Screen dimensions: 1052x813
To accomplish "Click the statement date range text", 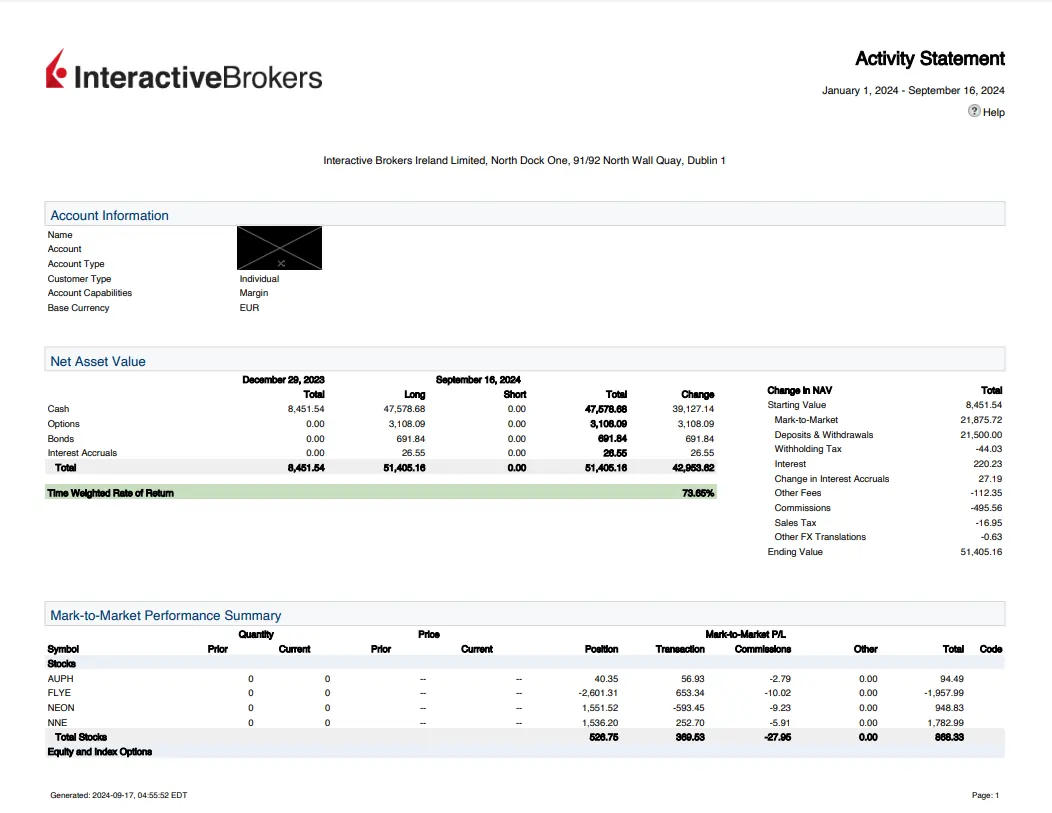I will (912, 91).
